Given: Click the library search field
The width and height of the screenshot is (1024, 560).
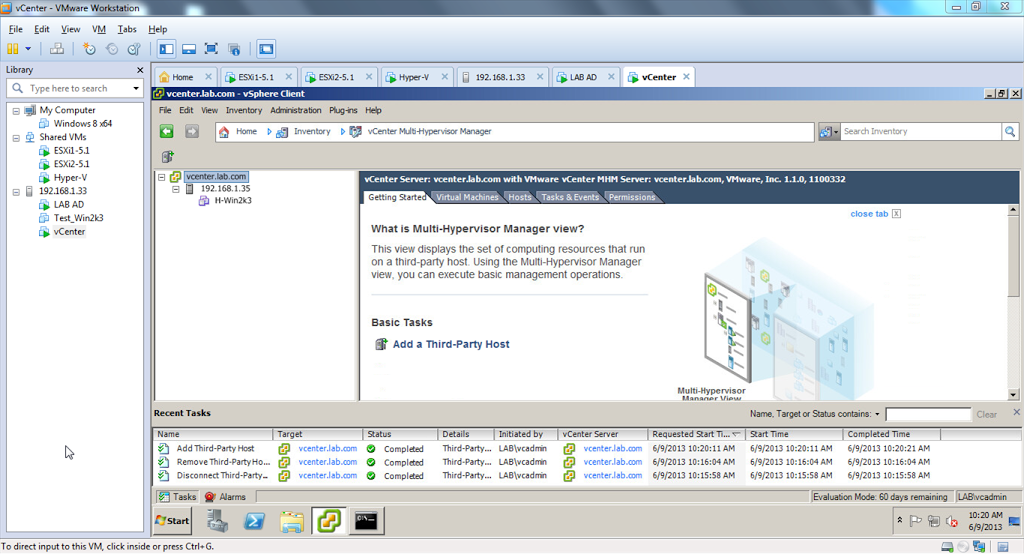Looking at the screenshot, I should (75, 88).
